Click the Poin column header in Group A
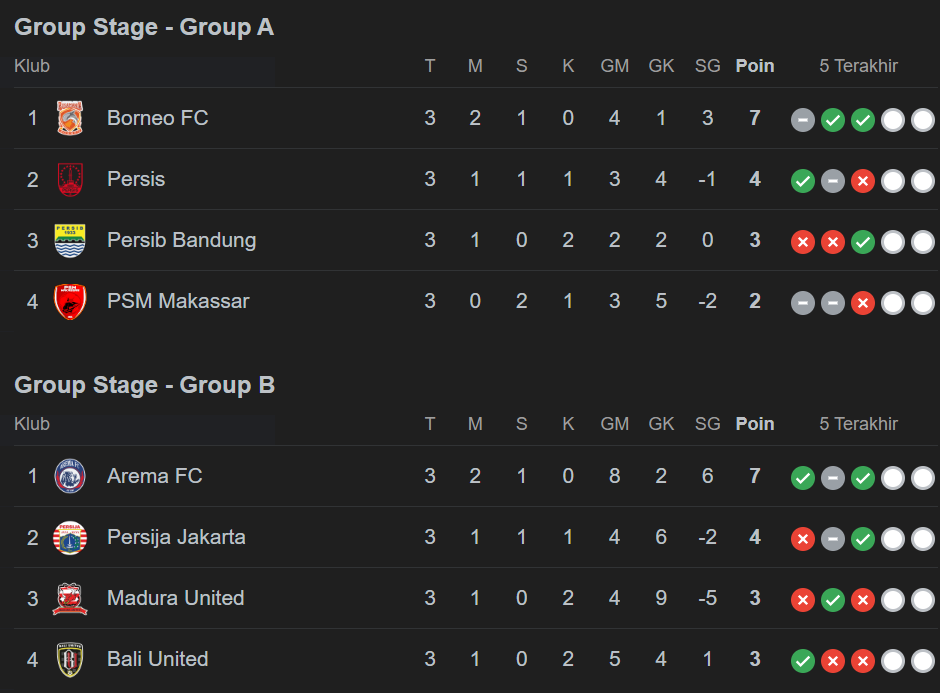 pyautogui.click(x=755, y=66)
